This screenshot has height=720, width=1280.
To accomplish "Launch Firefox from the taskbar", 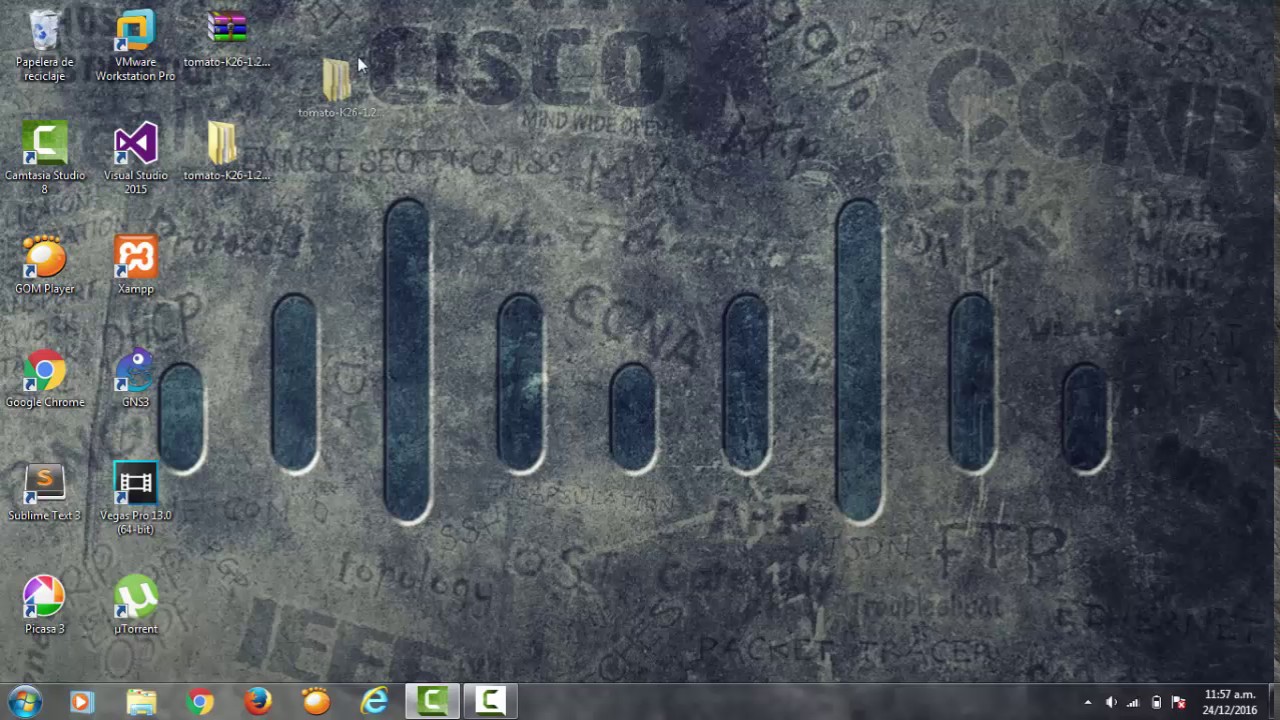I will [x=258, y=702].
